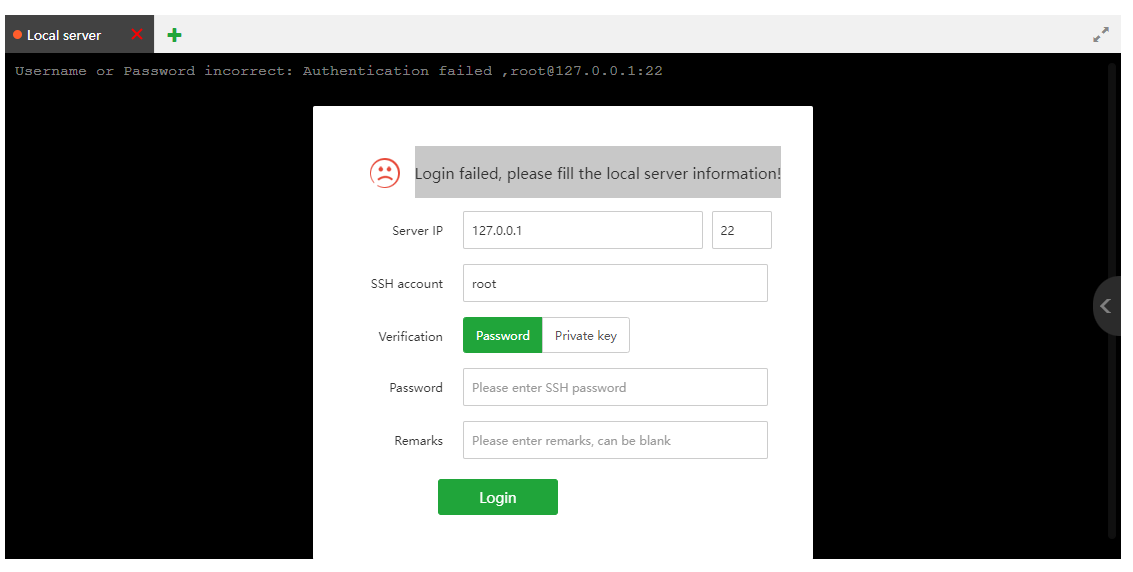Screen dimensions: 1133x572
Task: Switch verification to Private key
Action: tap(586, 336)
